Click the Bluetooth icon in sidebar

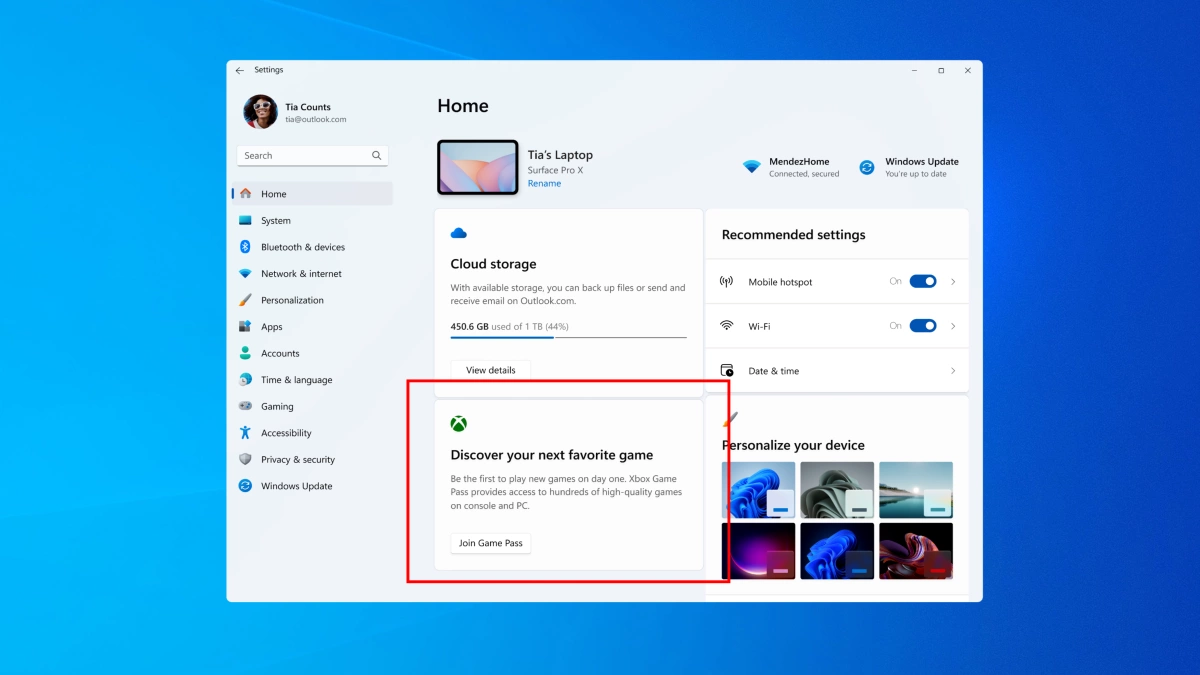[245, 247]
